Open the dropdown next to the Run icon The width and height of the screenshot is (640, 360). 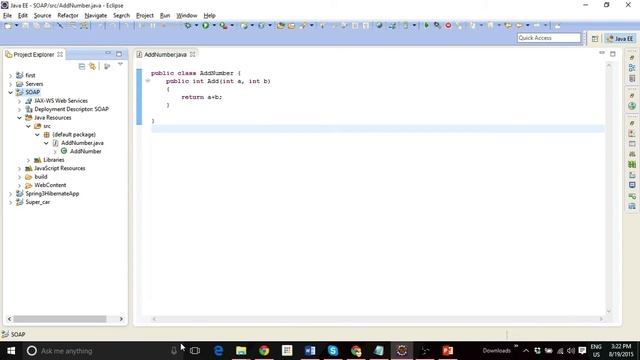coord(214,25)
